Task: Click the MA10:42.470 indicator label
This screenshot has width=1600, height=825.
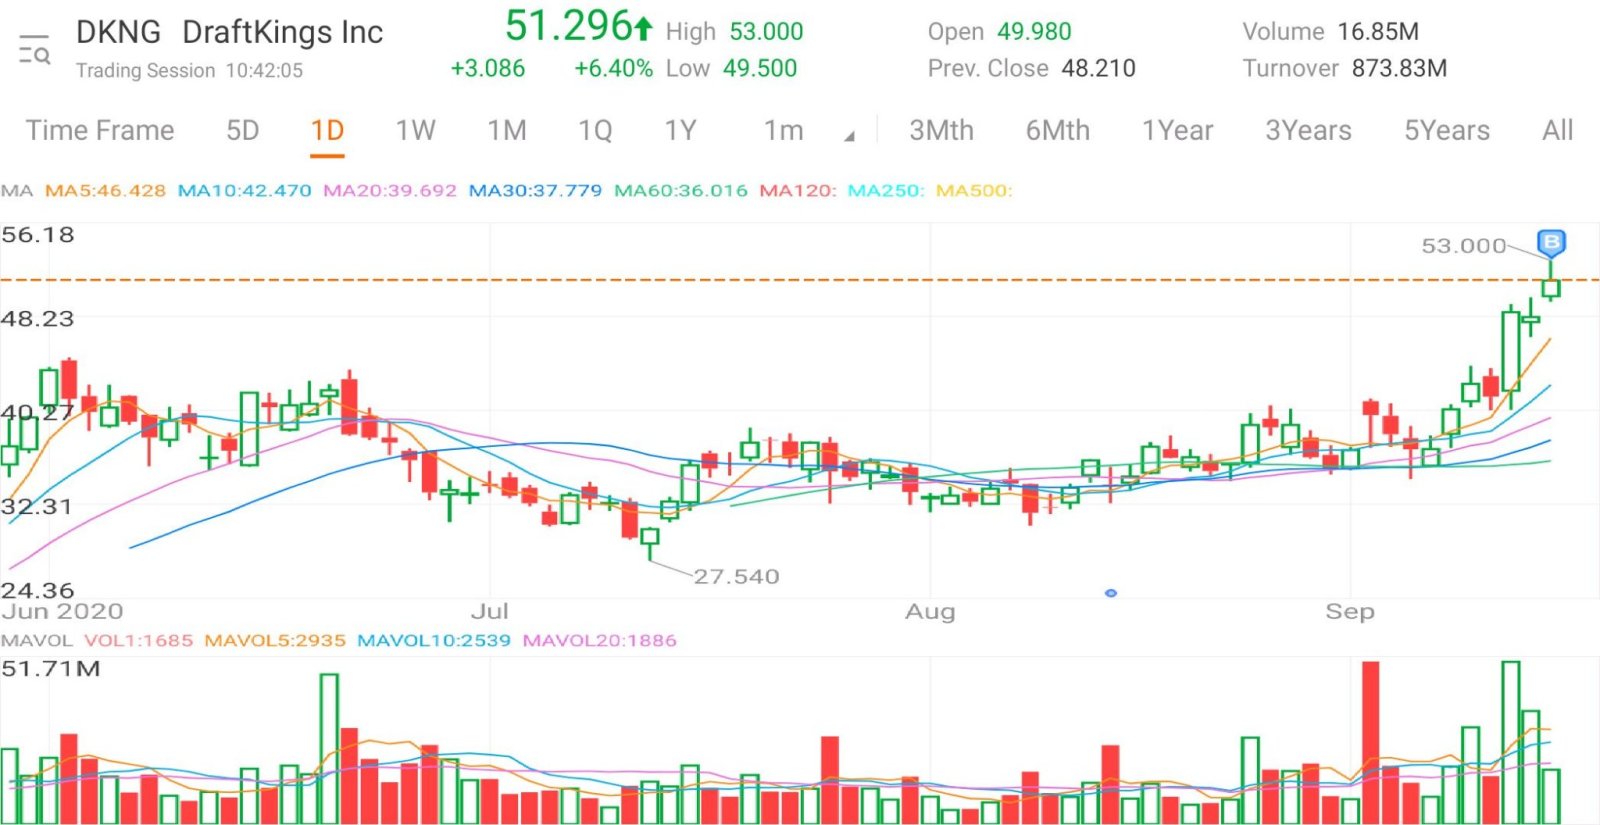Action: coord(244,190)
